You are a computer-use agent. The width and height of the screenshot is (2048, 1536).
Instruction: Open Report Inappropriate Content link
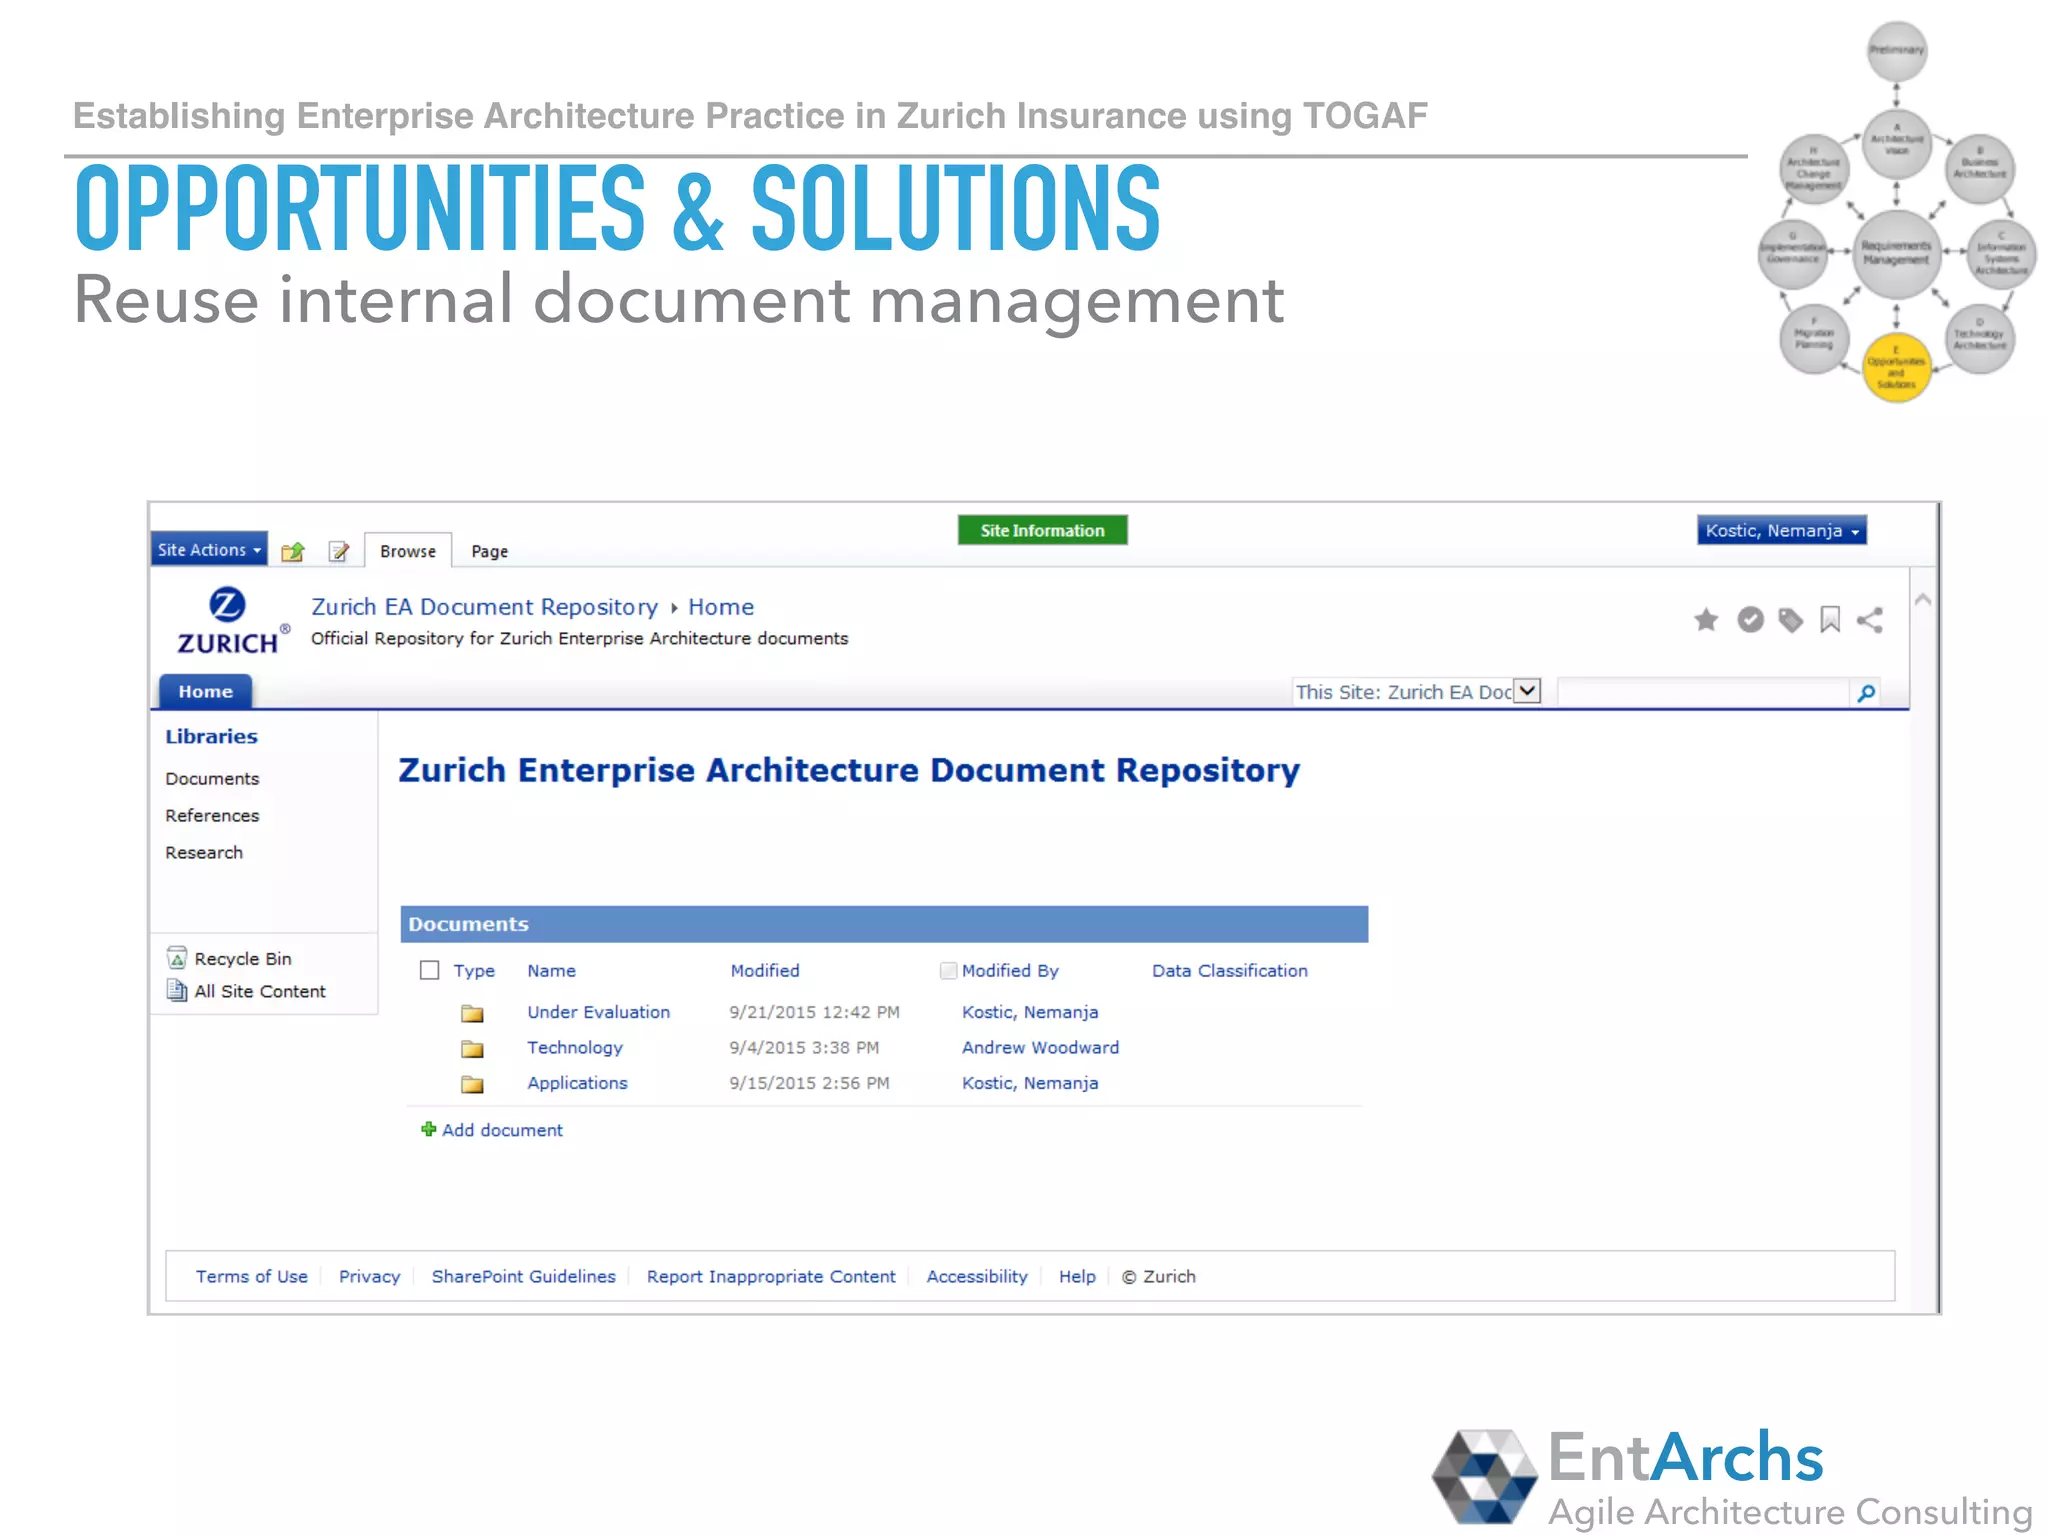click(771, 1277)
